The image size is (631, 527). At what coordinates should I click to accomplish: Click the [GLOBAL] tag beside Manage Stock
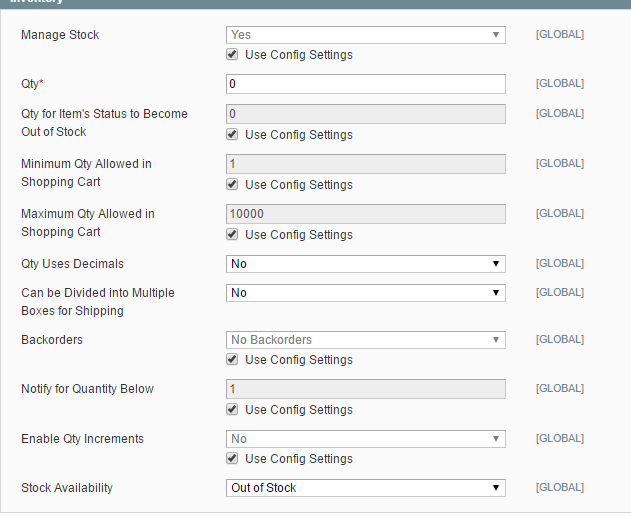pyautogui.click(x=560, y=35)
